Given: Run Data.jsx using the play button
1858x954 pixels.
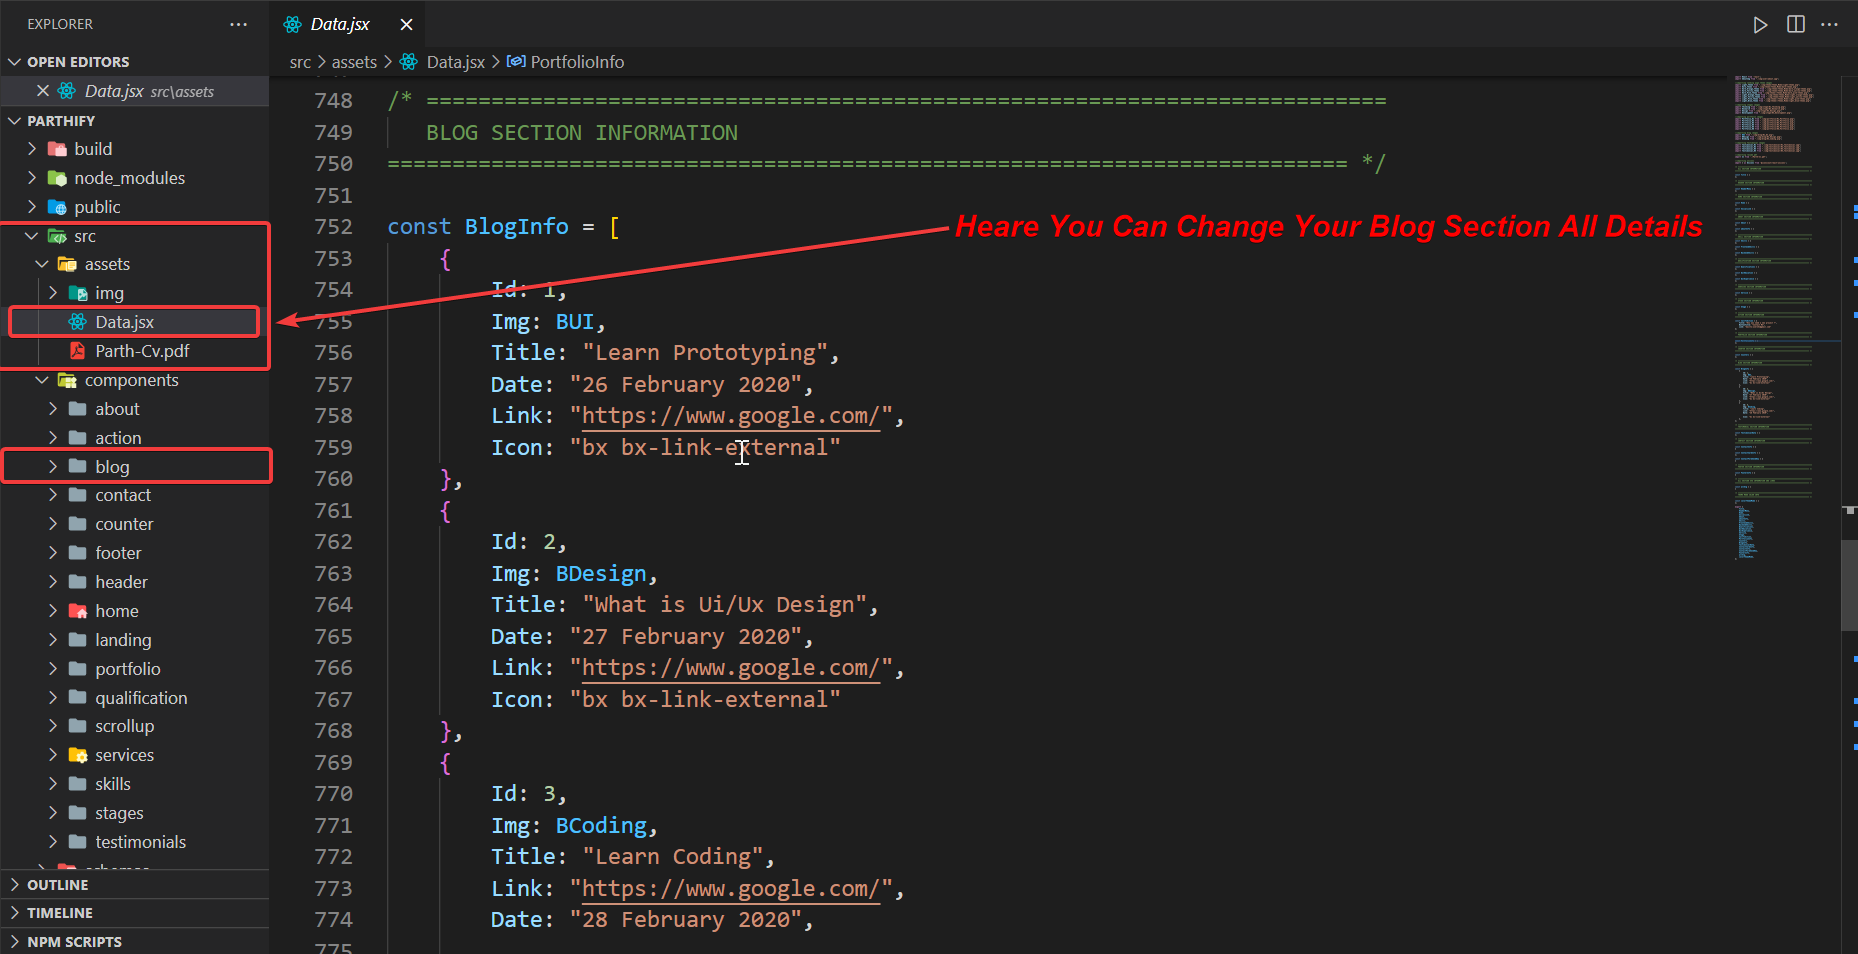Looking at the screenshot, I should [x=1760, y=24].
